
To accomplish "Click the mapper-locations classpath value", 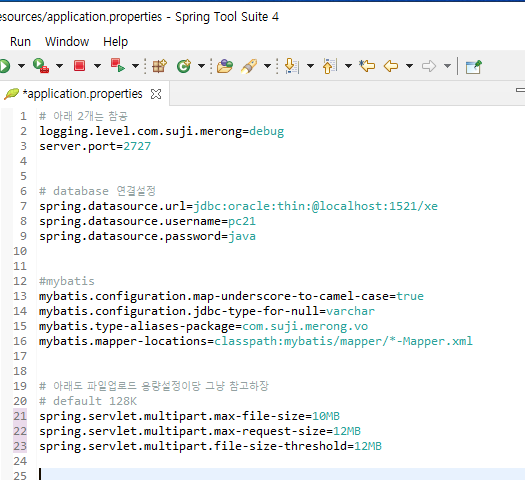I will pyautogui.click(x=344, y=341).
